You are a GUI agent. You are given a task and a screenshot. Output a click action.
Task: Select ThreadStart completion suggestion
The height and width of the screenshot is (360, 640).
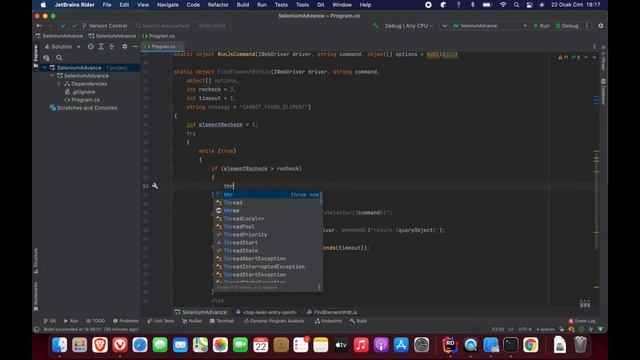268,242
